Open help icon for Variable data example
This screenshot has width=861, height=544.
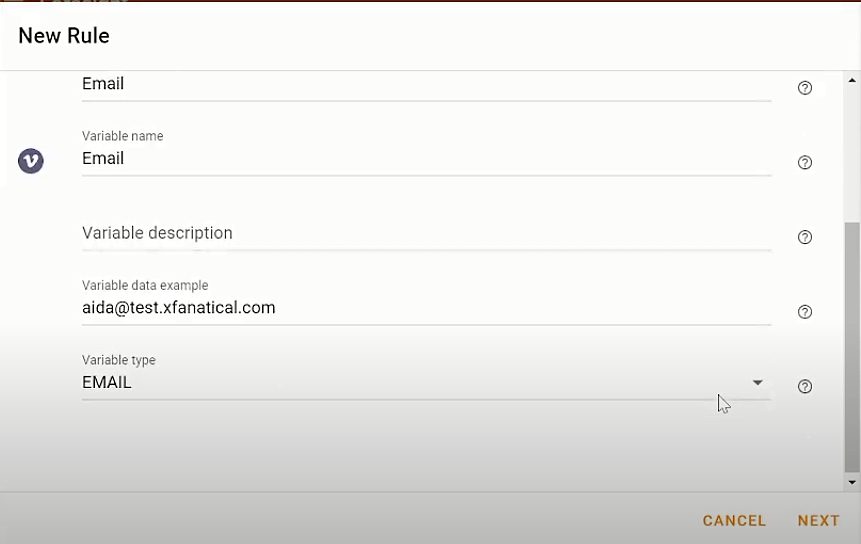point(804,312)
